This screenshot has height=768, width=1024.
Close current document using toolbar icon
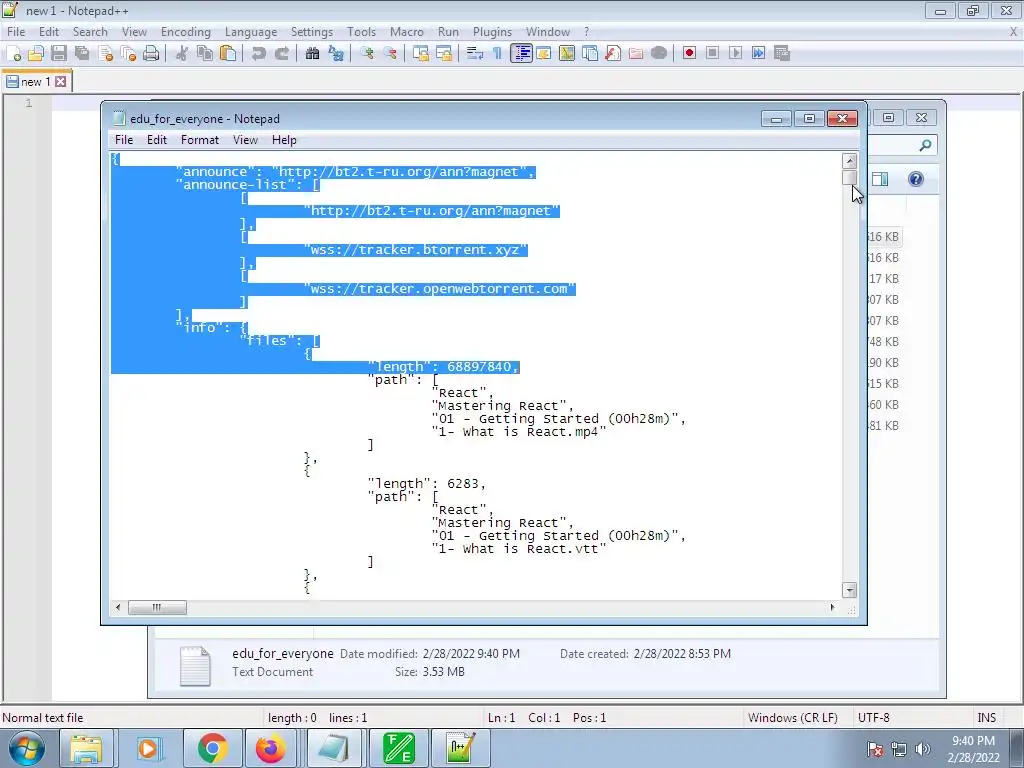coord(105,54)
